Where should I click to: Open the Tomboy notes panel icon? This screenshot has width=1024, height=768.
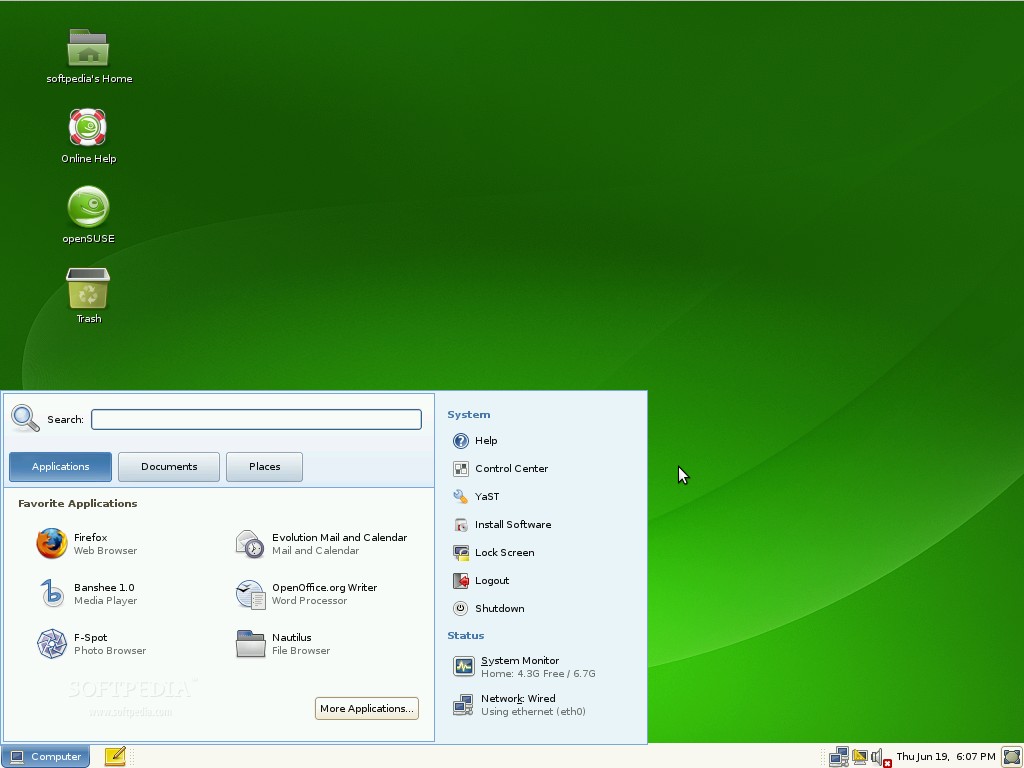click(x=115, y=756)
